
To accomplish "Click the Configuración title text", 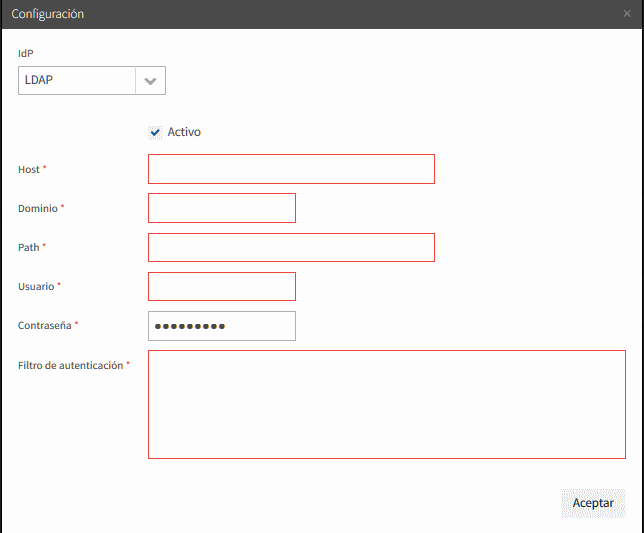I will tap(48, 14).
